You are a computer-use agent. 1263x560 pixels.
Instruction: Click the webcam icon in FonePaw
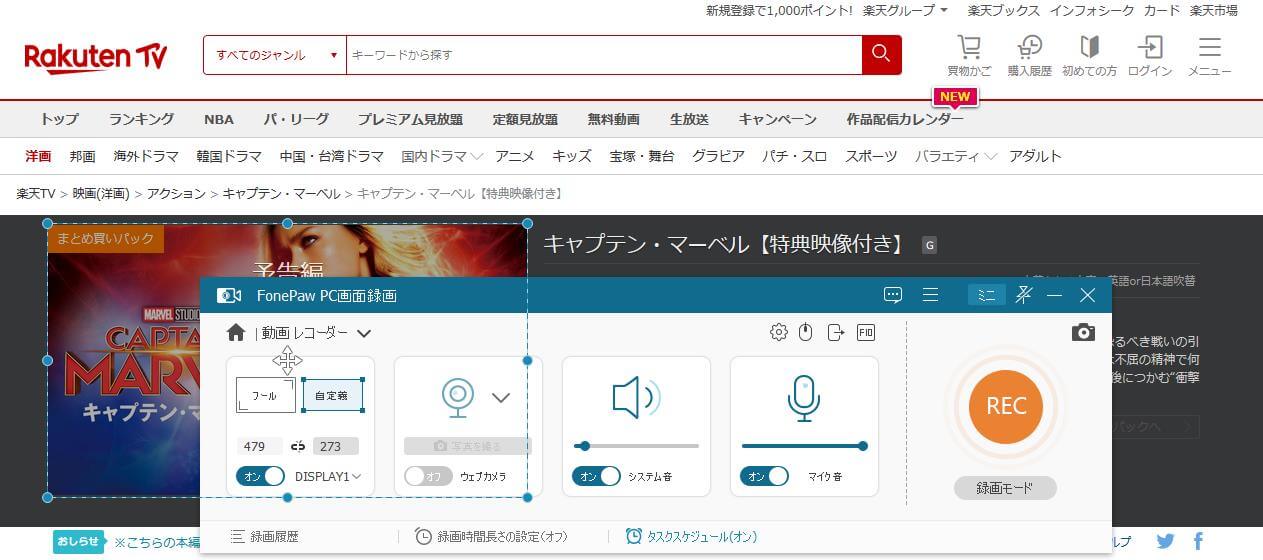(458, 397)
